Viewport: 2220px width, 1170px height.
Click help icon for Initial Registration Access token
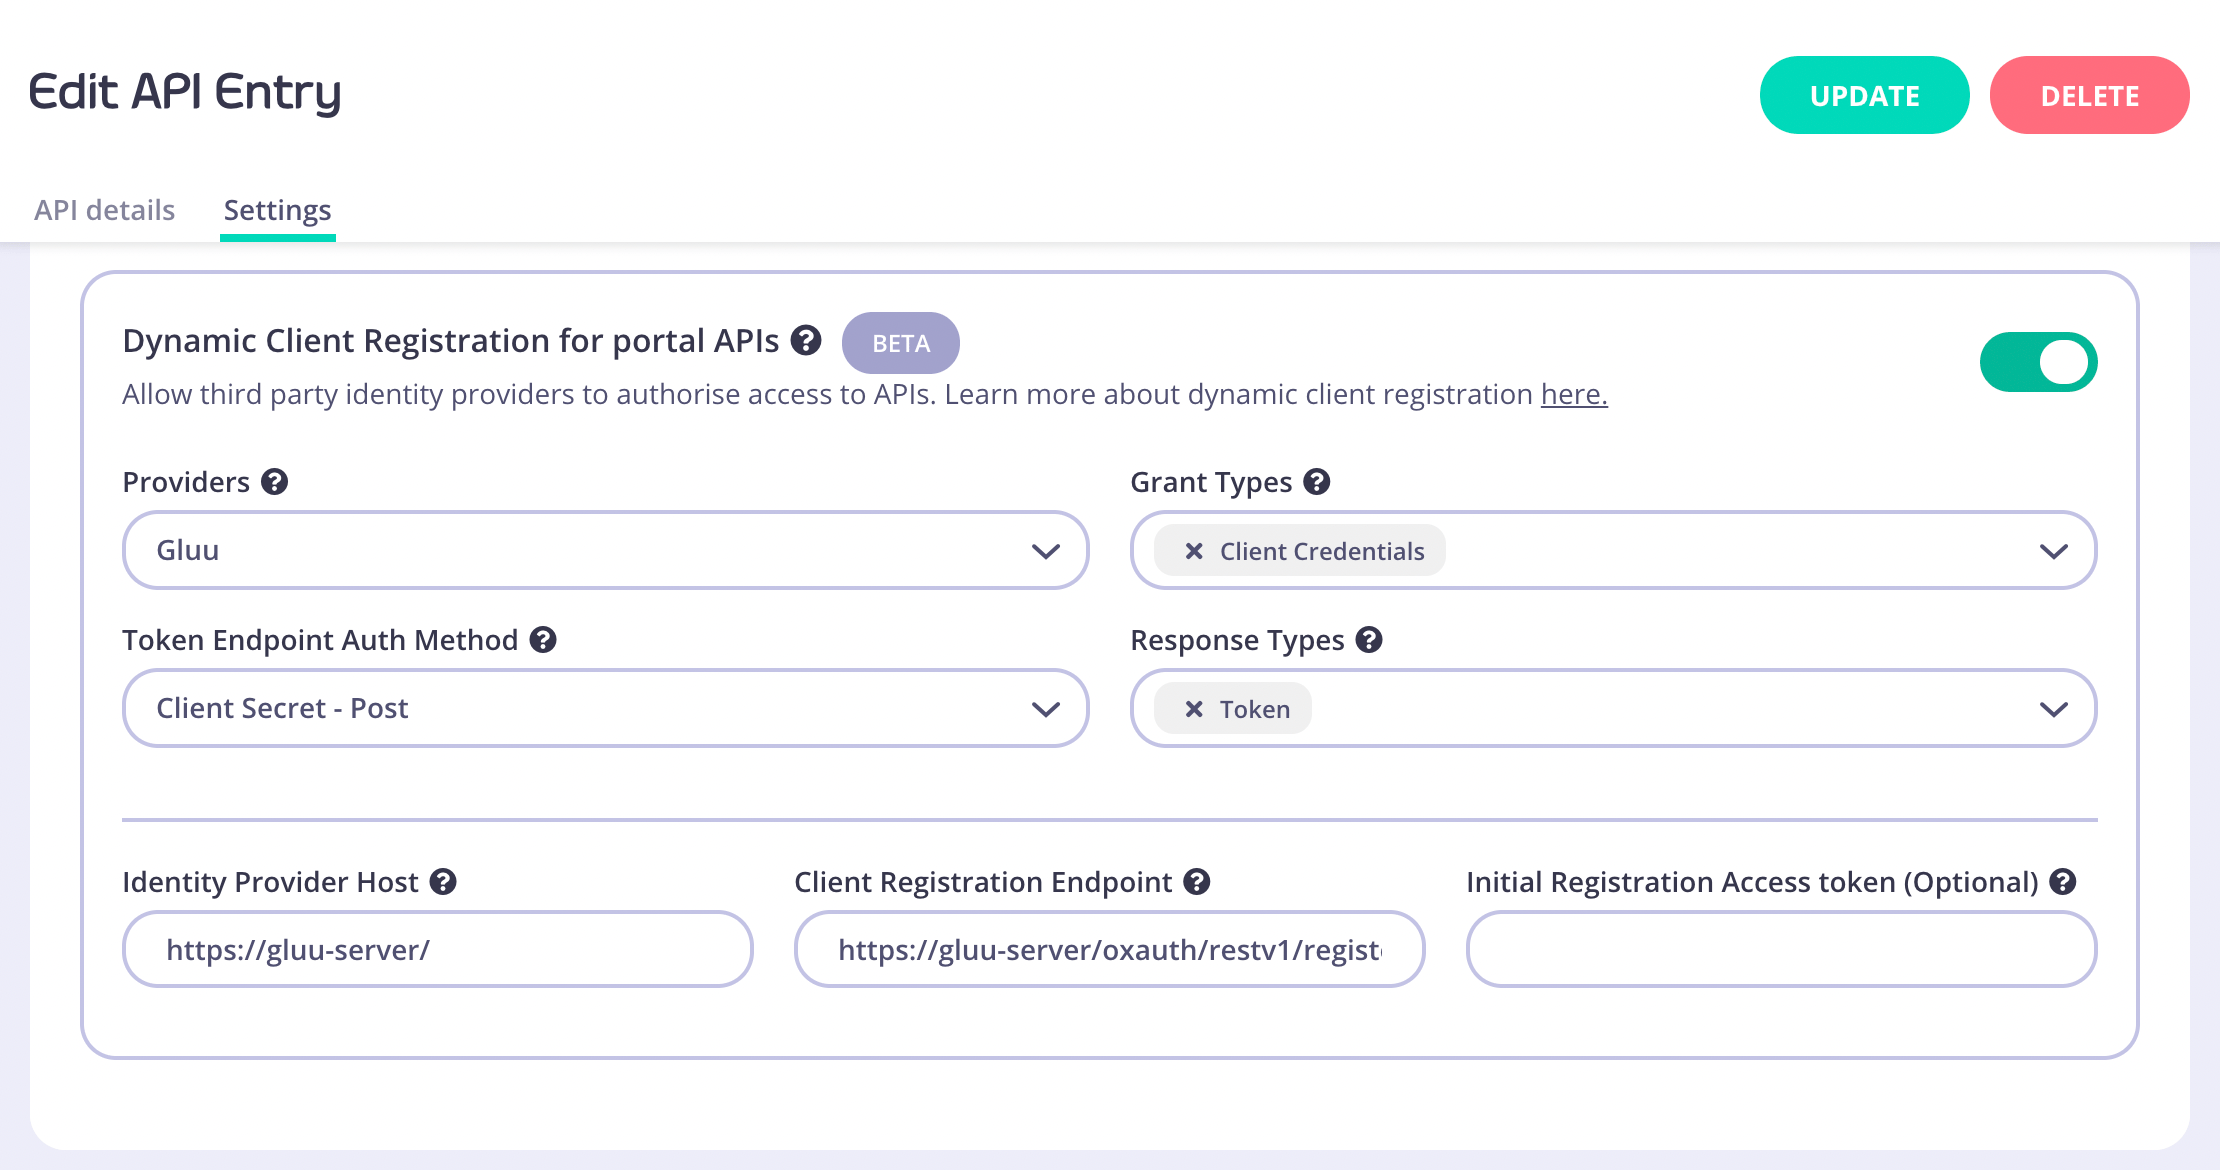(x=2063, y=882)
